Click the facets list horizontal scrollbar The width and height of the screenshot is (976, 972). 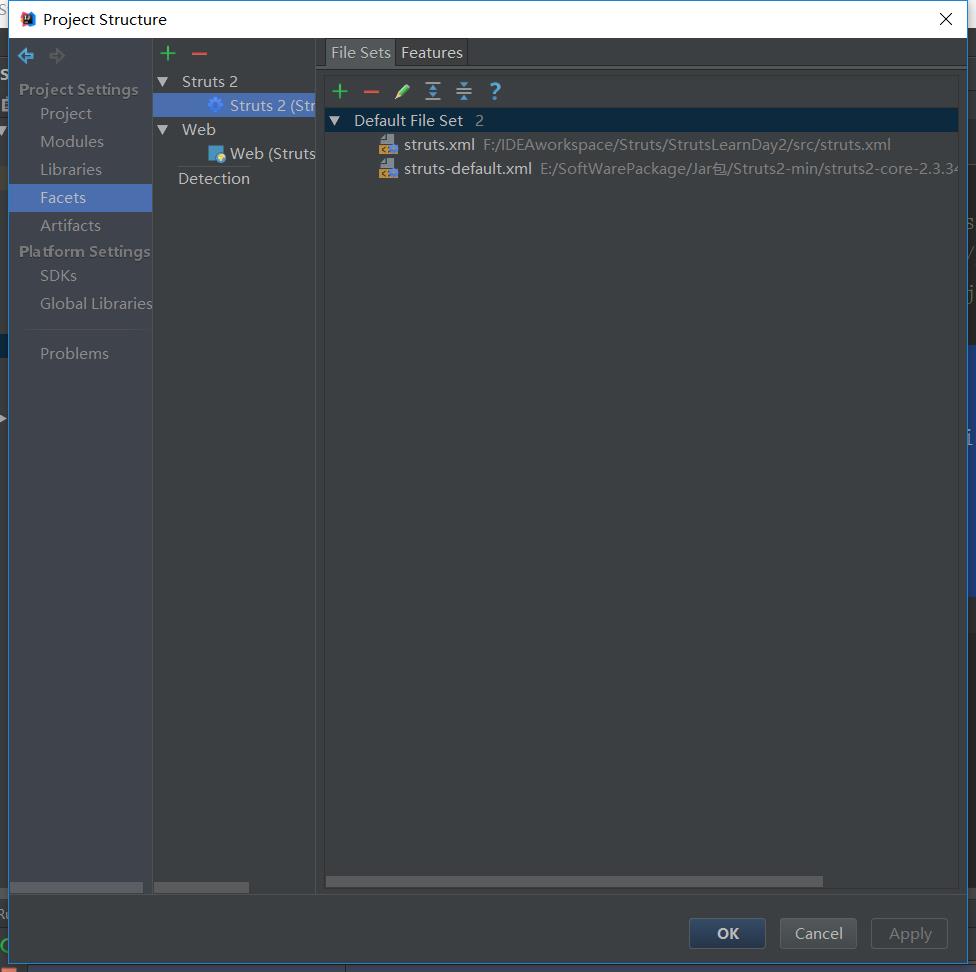[201, 887]
